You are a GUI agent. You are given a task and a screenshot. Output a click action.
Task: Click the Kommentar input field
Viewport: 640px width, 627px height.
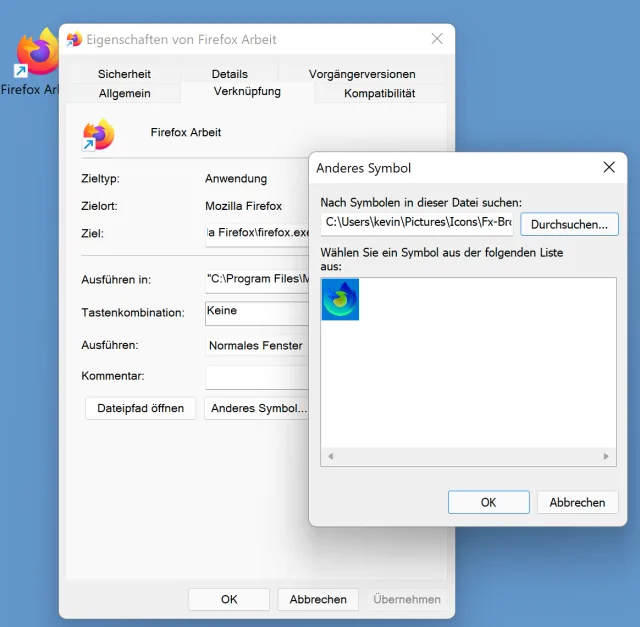(x=256, y=377)
